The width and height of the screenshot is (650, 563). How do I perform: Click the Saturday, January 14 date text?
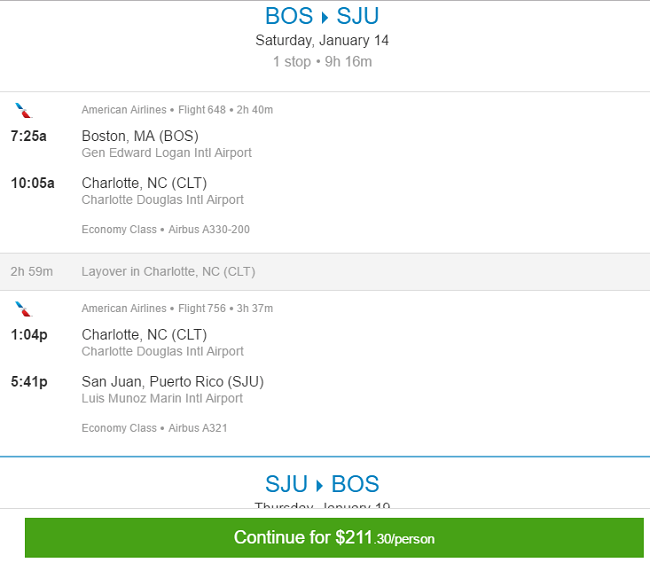click(x=322, y=40)
